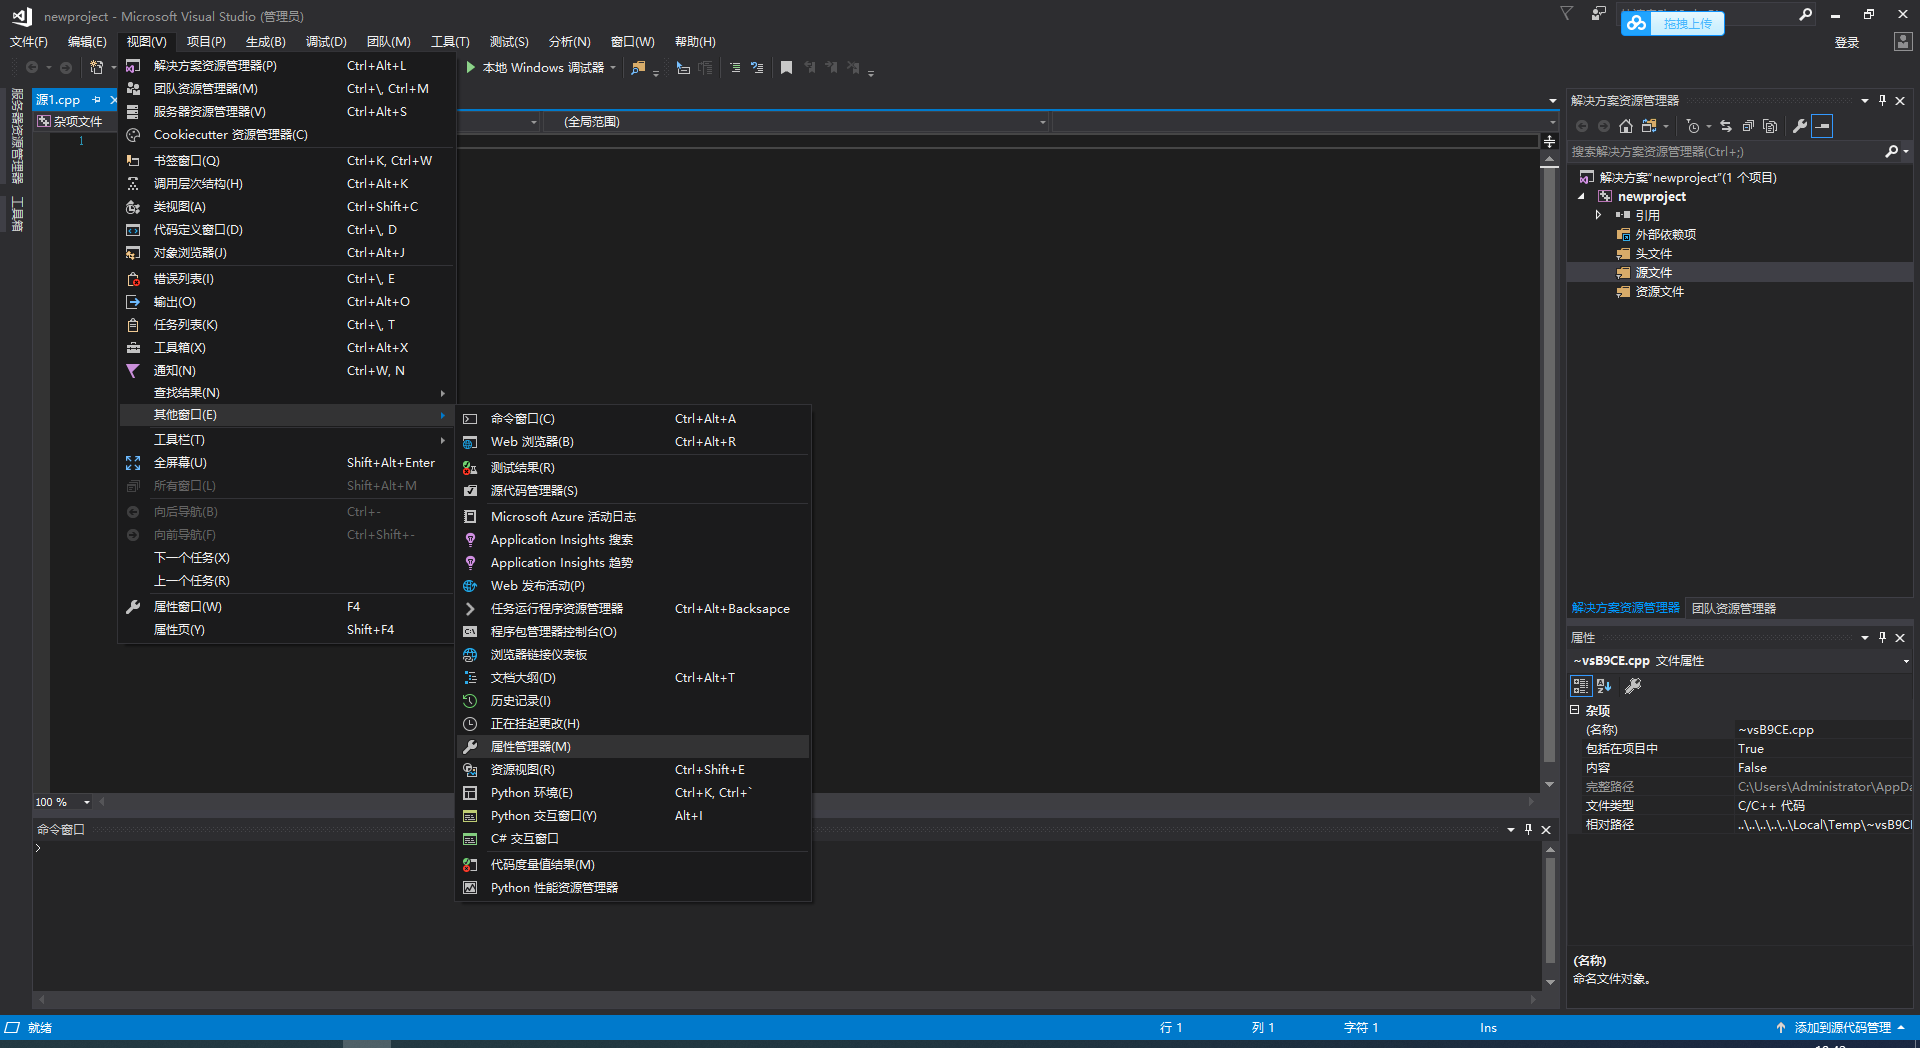Click the Find in Files toolbar icon
The height and width of the screenshot is (1048, 1920).
[638, 68]
